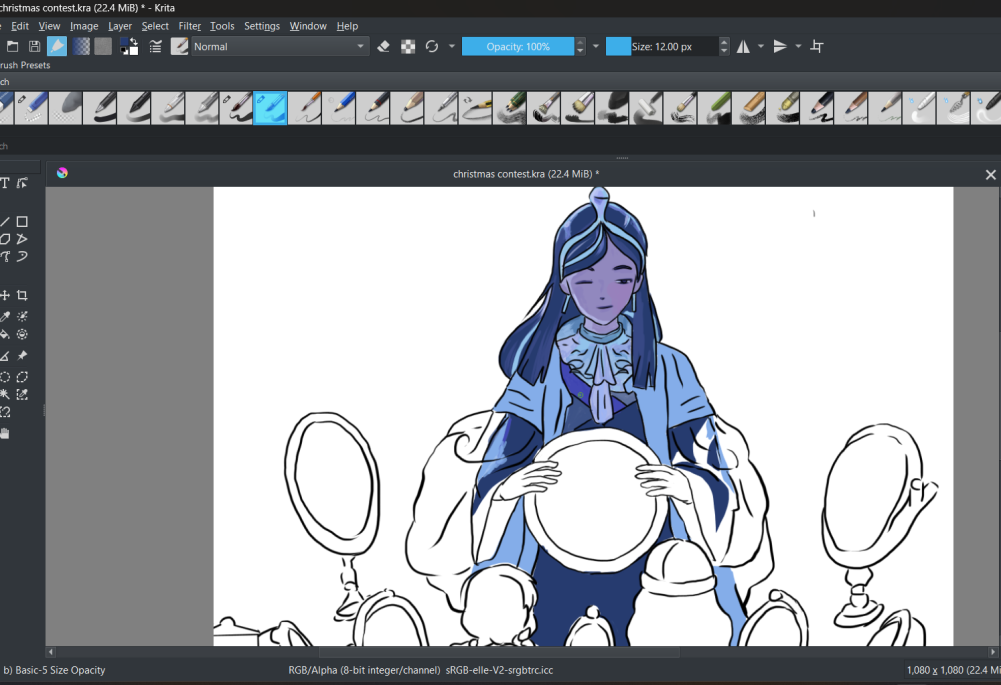
Task: Open the brush editor settings icon
Action: tap(156, 46)
